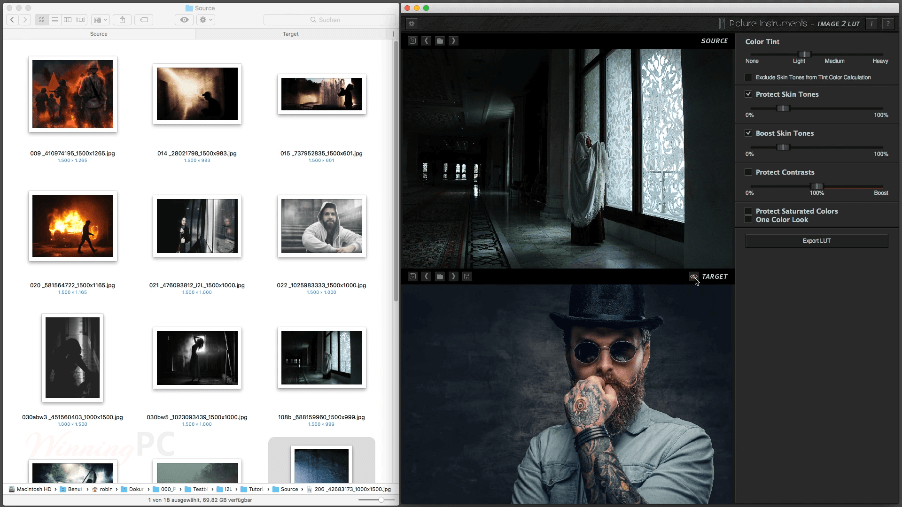The width and height of the screenshot is (902, 507).
Task: Click Finder share button
Action: 123,20
